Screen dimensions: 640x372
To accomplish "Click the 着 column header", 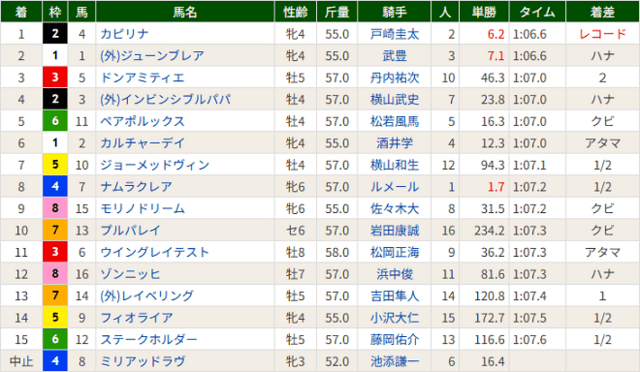I will (x=21, y=11).
